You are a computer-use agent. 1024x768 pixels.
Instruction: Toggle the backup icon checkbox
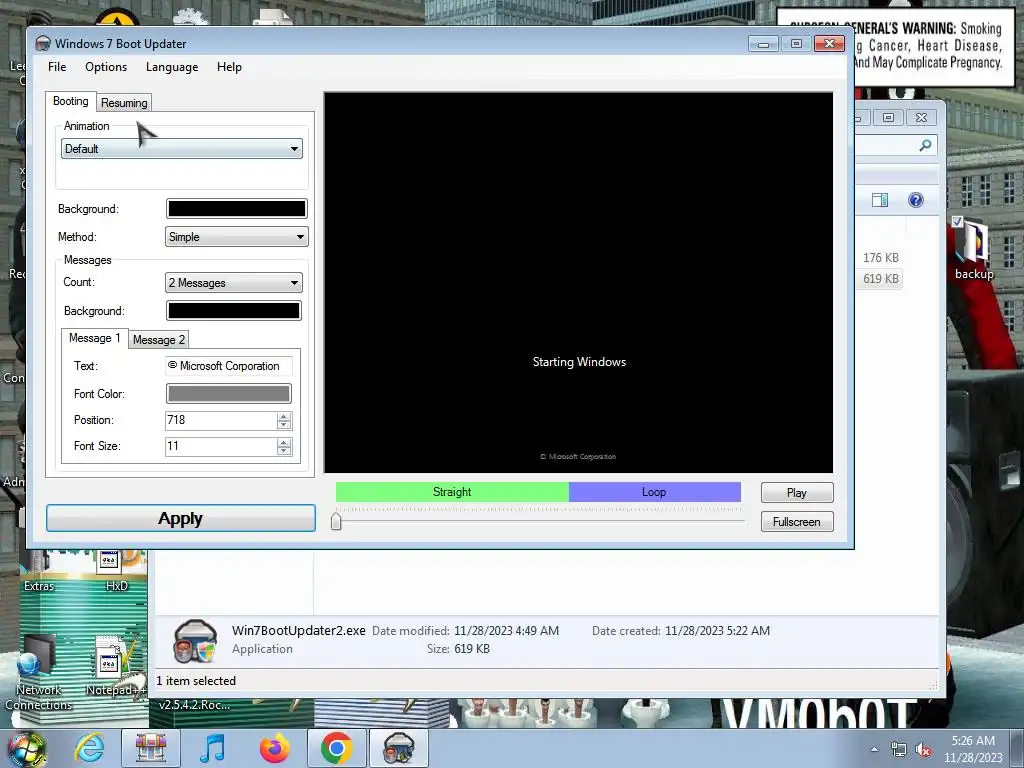coord(957,221)
